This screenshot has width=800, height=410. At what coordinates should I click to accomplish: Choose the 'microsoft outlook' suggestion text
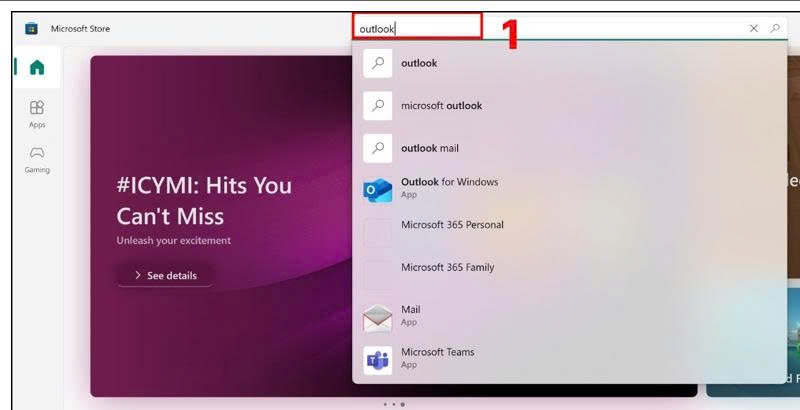pos(441,106)
